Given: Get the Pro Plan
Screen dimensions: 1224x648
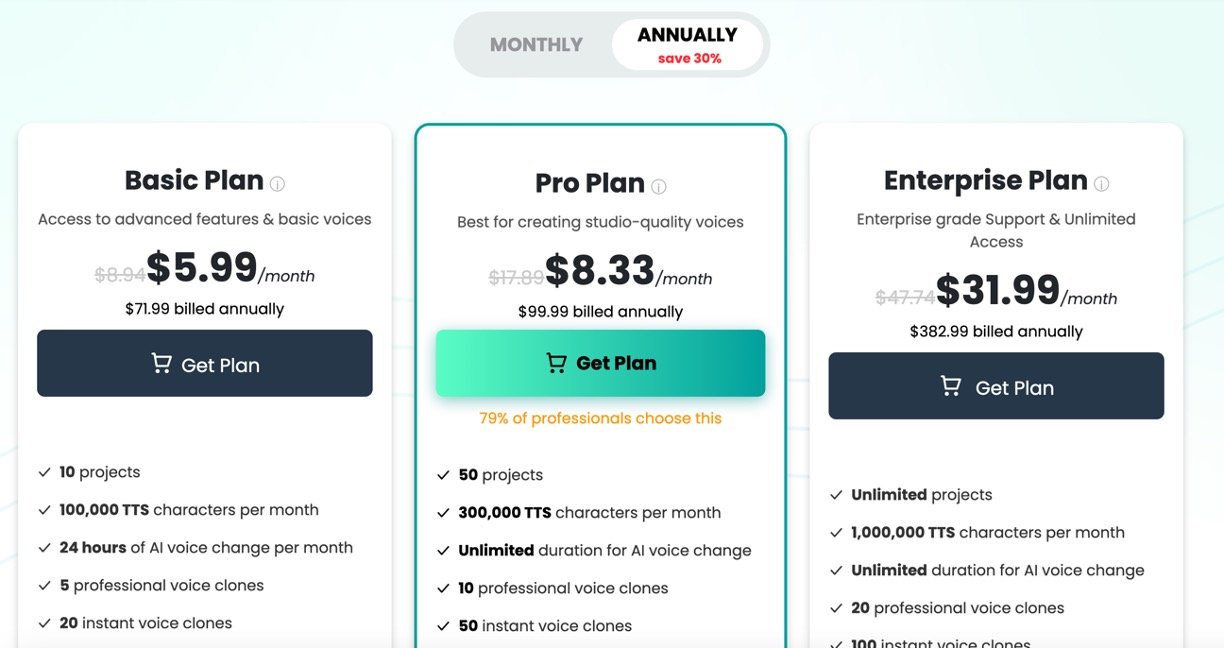Looking at the screenshot, I should tap(600, 363).
